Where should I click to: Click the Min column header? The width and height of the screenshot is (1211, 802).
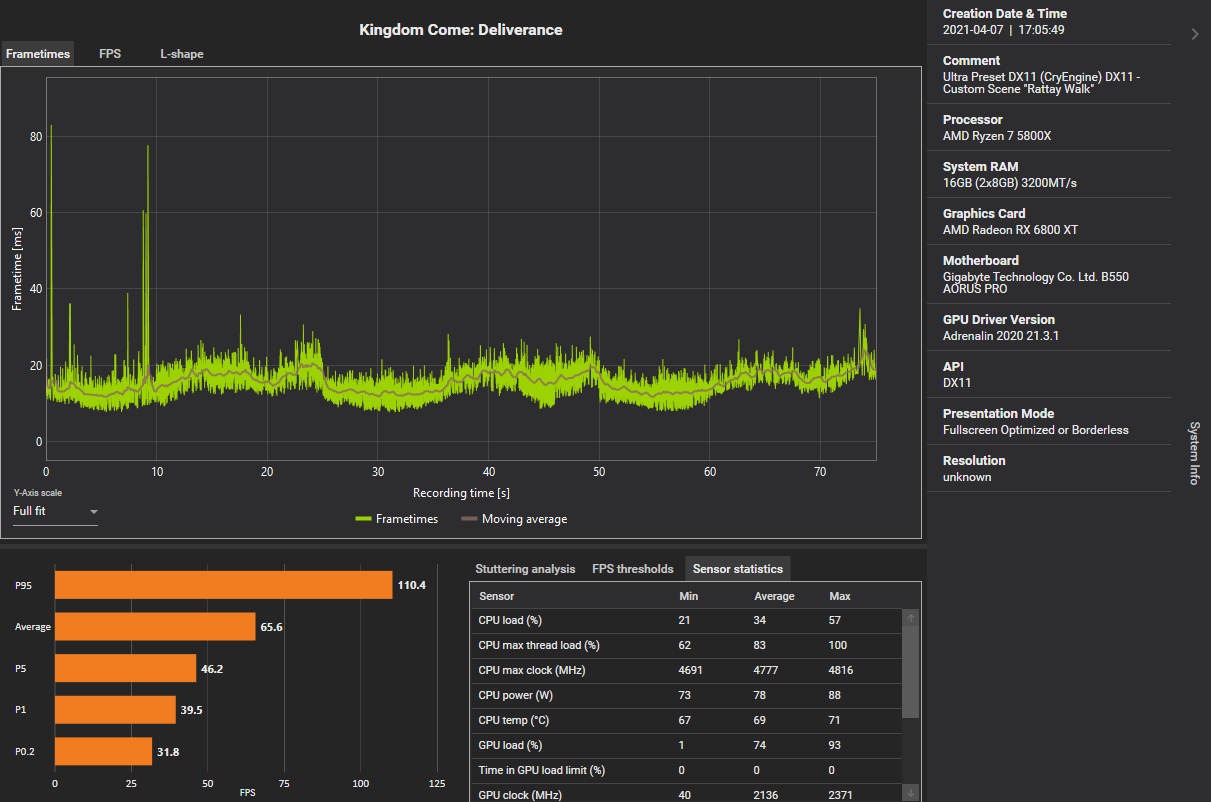688,596
